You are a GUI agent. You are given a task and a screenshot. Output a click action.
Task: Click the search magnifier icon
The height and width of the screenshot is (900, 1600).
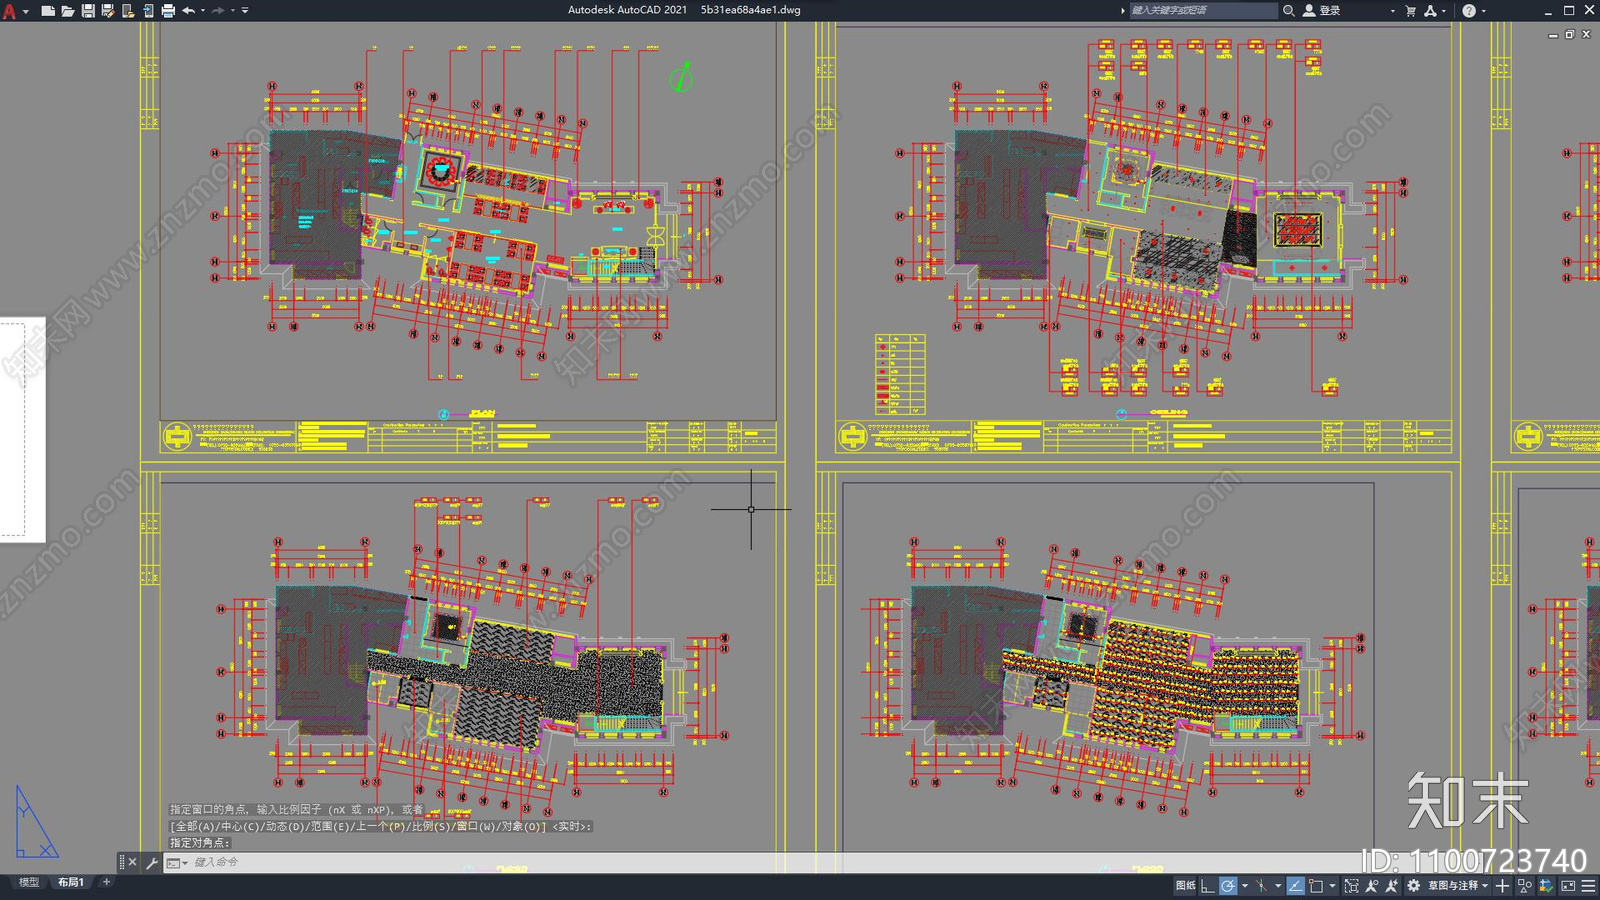(1289, 10)
